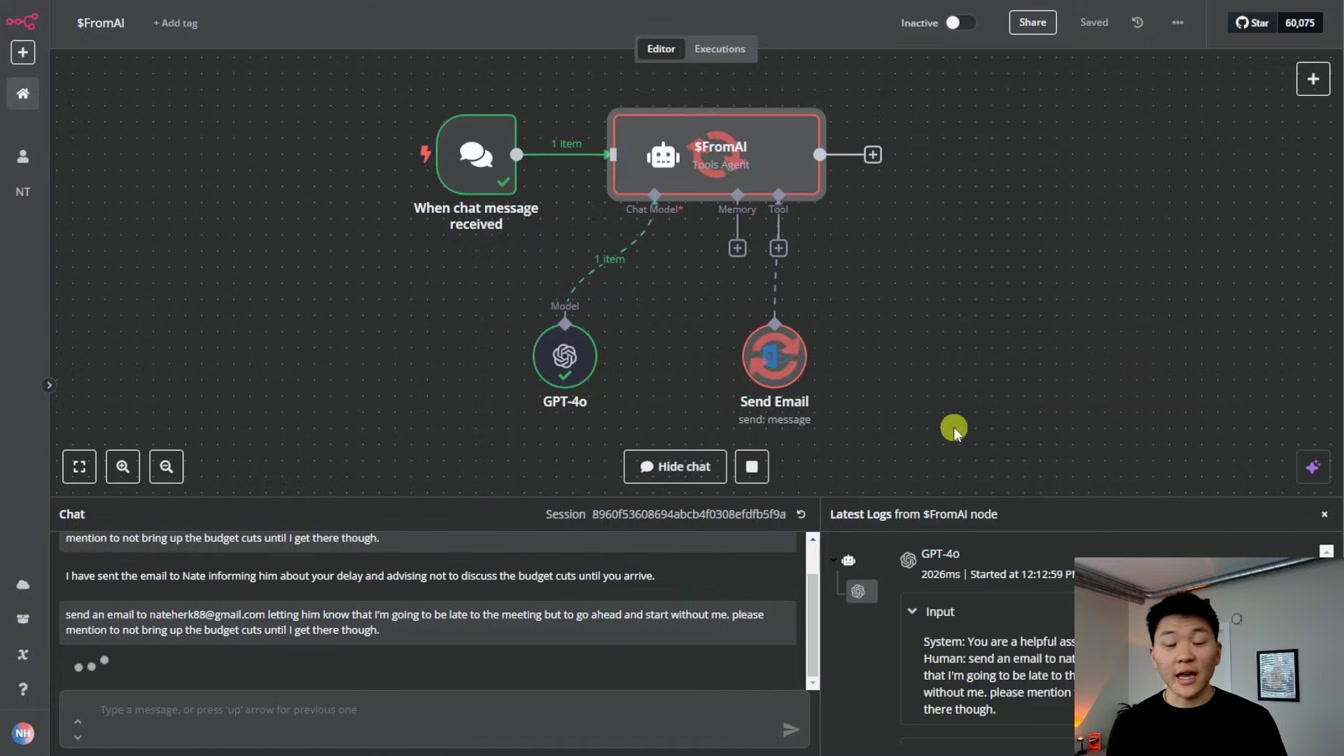Open the Home icon in sidebar
The height and width of the screenshot is (756, 1344).
tap(22, 93)
